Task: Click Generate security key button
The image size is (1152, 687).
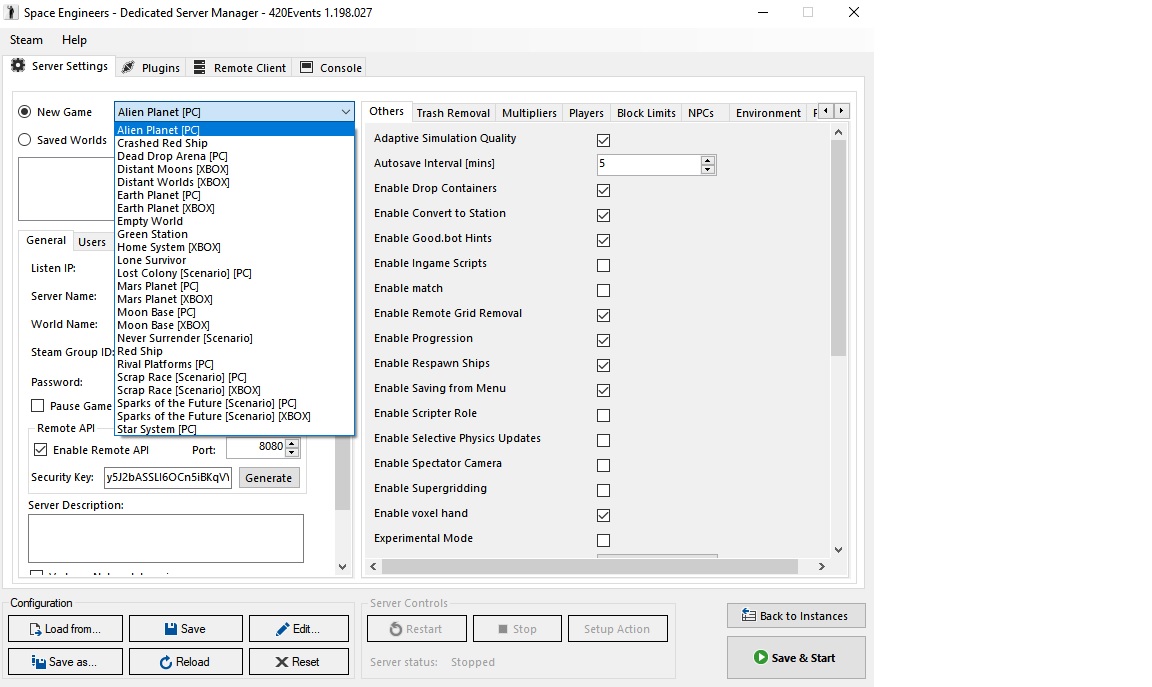Action: pyautogui.click(x=268, y=478)
